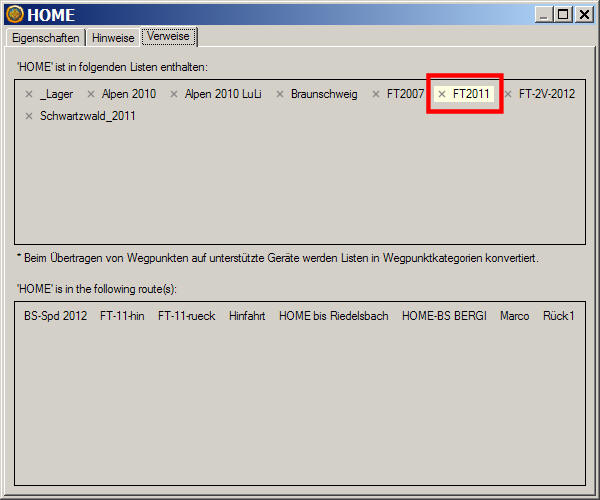Open the Rück1 route

click(x=559, y=316)
